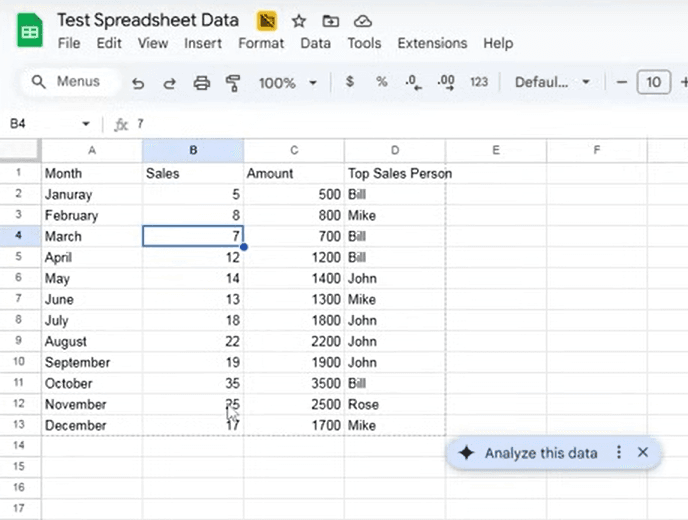Format as currency with dollar icon
This screenshot has height=520, width=688.
(350, 82)
